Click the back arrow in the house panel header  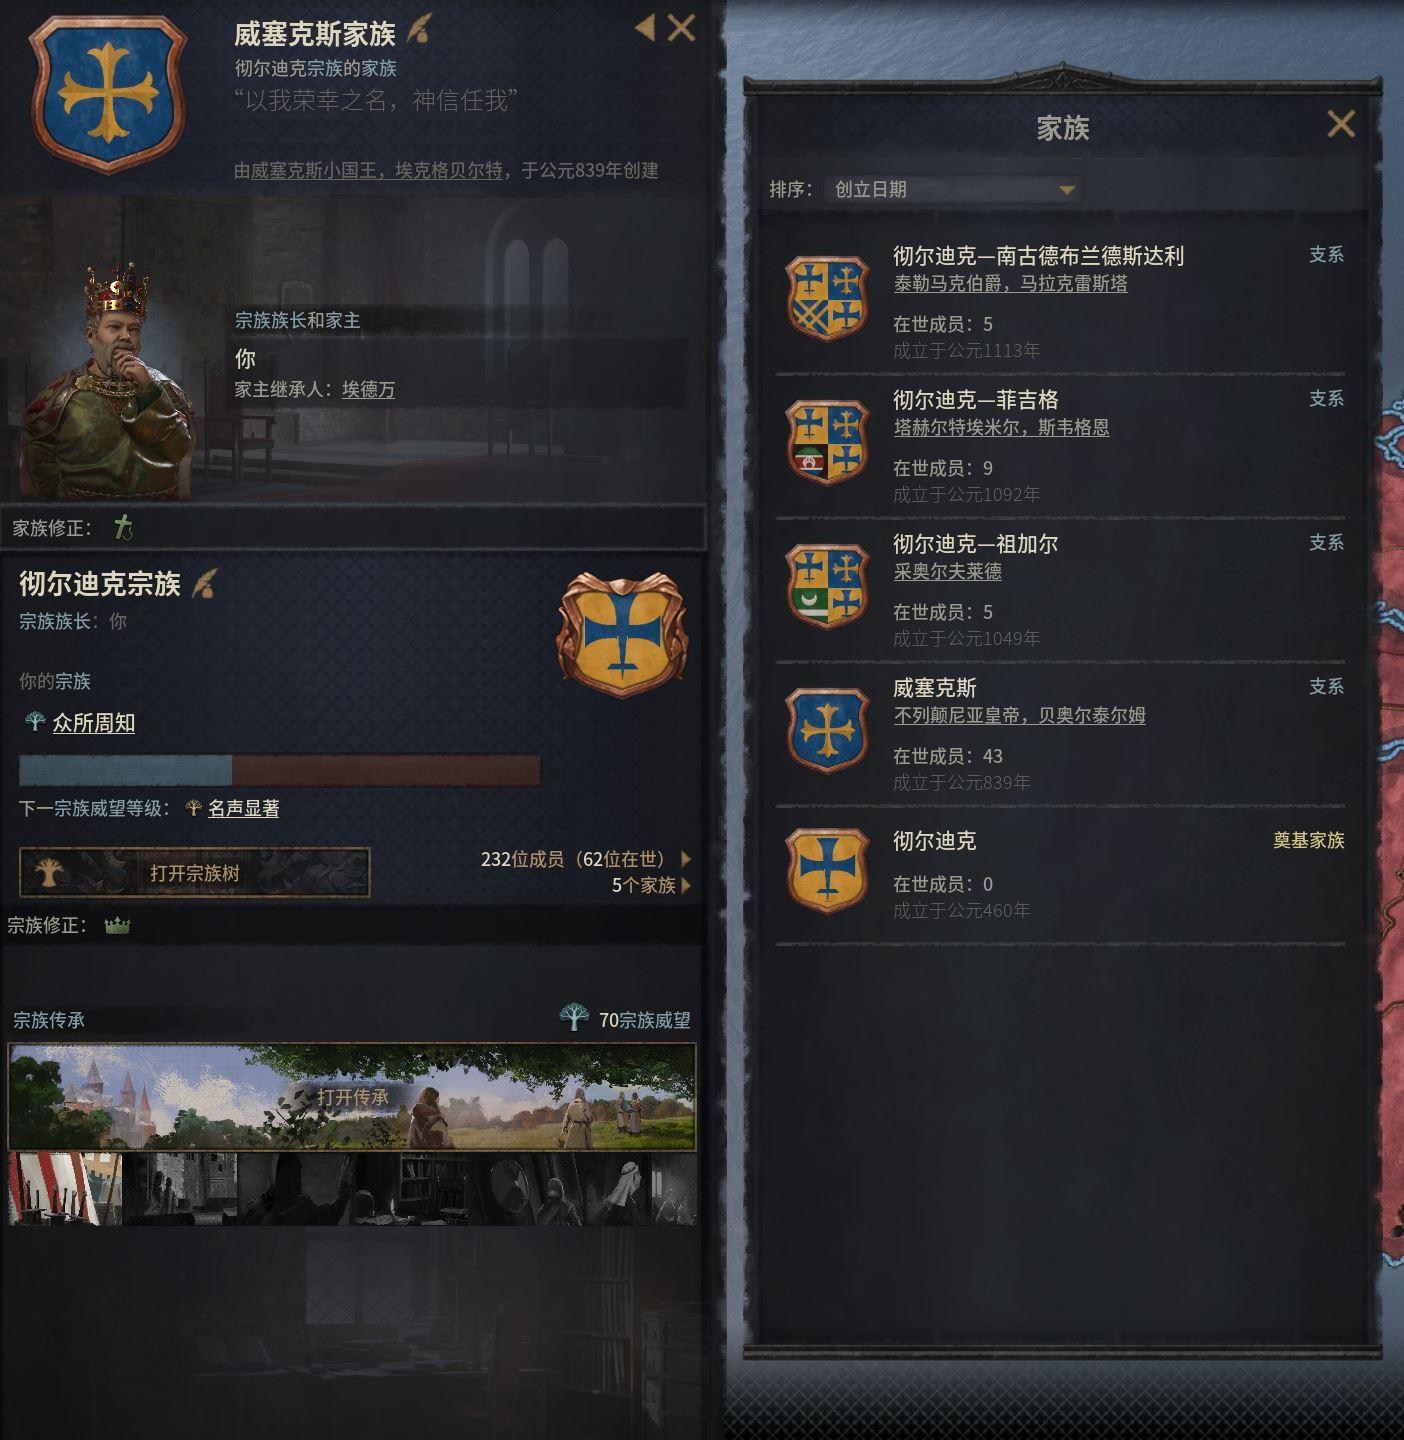[645, 28]
